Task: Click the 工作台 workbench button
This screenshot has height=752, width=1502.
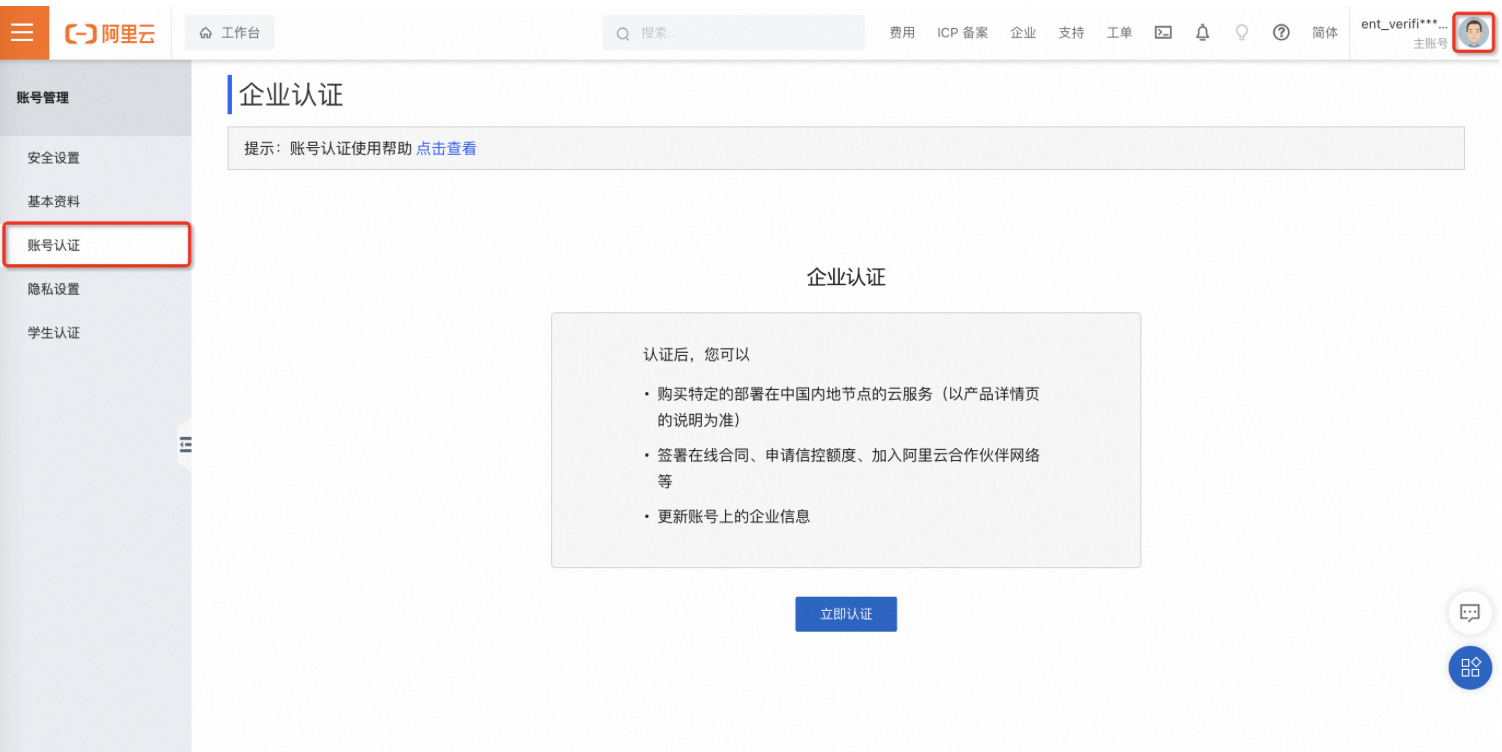Action: coord(230,33)
